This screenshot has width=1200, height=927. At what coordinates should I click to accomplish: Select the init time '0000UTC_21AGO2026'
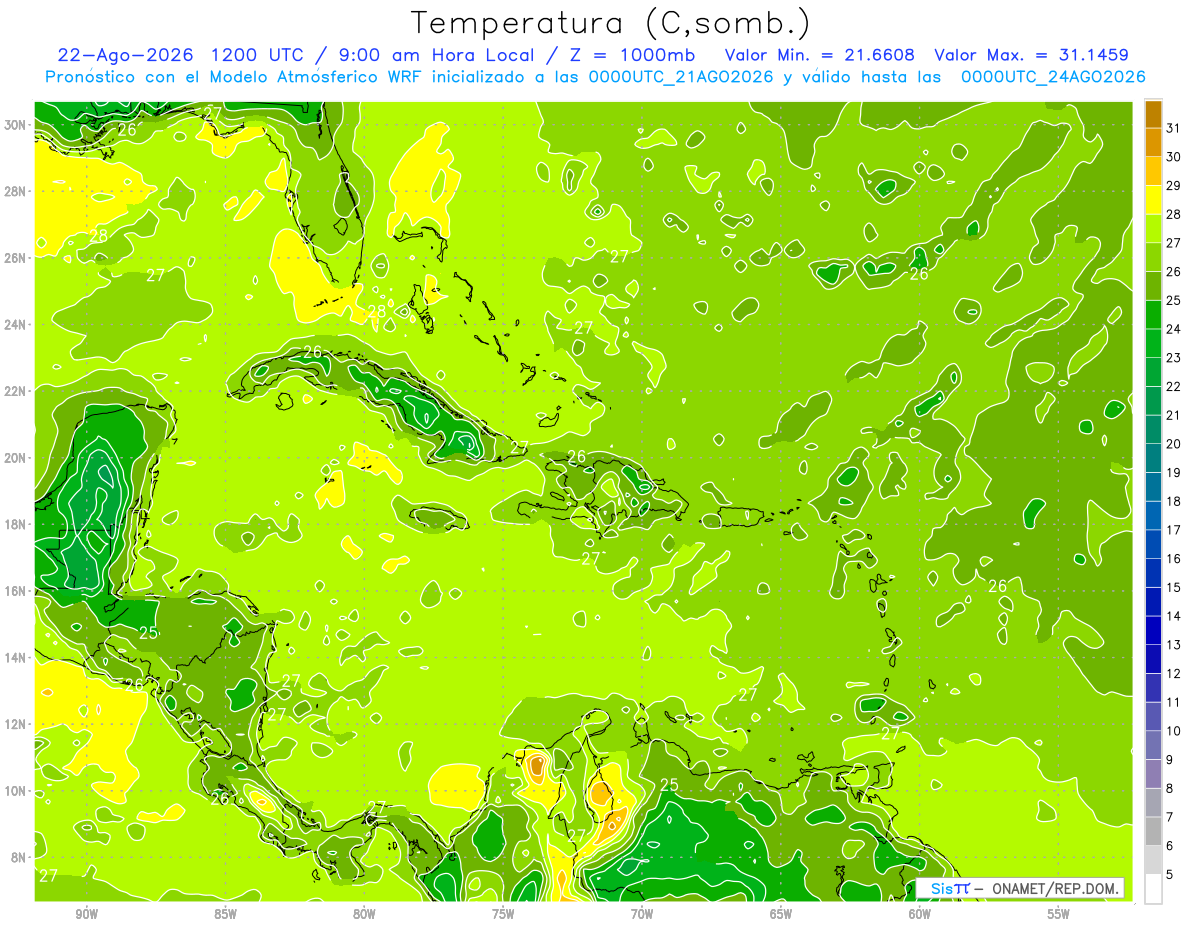tap(682, 76)
